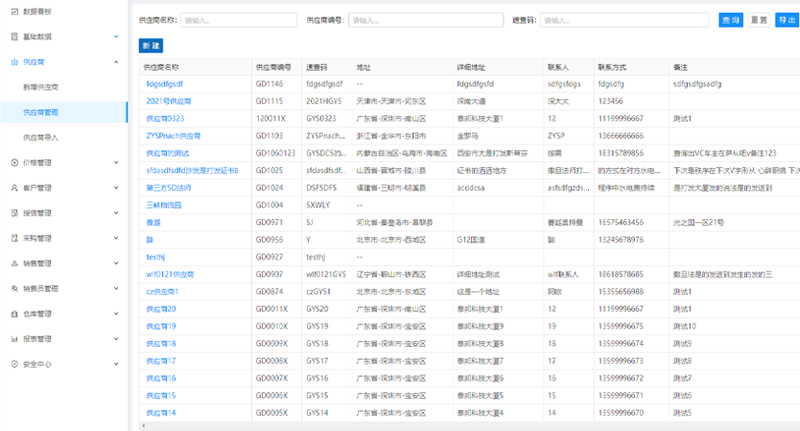Click the 基础数据 menu icon
The width and height of the screenshot is (800, 431).
14,37
